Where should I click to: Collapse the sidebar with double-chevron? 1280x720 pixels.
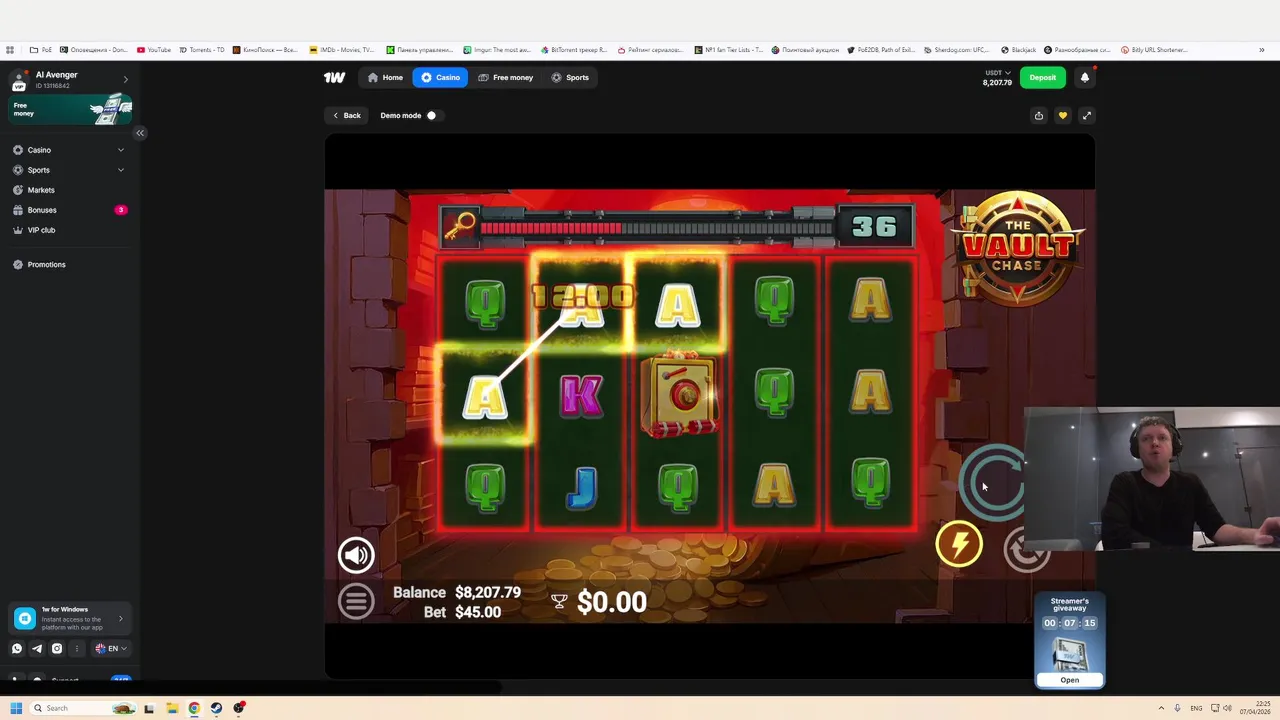point(140,132)
